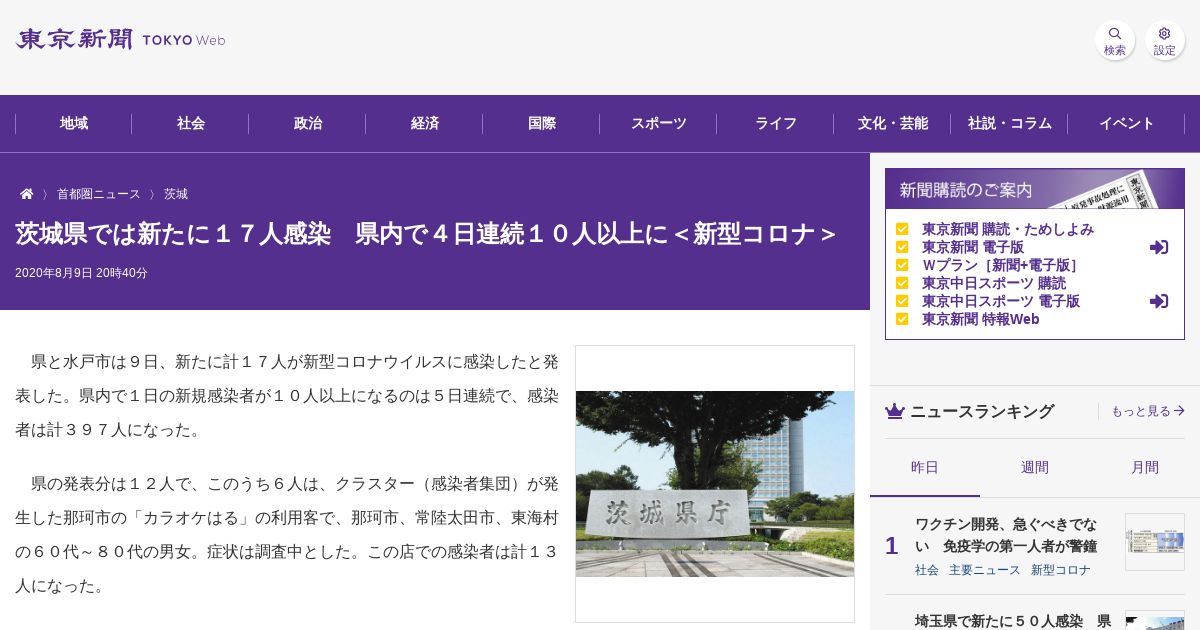Image resolution: width=1200 pixels, height=630 pixels.
Task: Click the check icon beside 東京新聞 購読・ためしよみ
Action: coord(902,229)
